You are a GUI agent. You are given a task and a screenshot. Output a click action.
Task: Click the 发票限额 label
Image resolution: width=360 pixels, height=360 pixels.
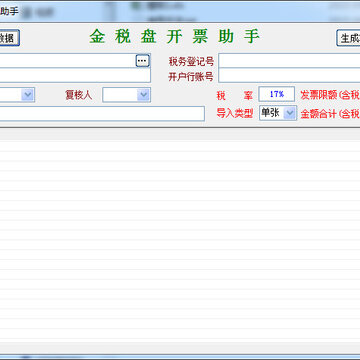coord(330,95)
